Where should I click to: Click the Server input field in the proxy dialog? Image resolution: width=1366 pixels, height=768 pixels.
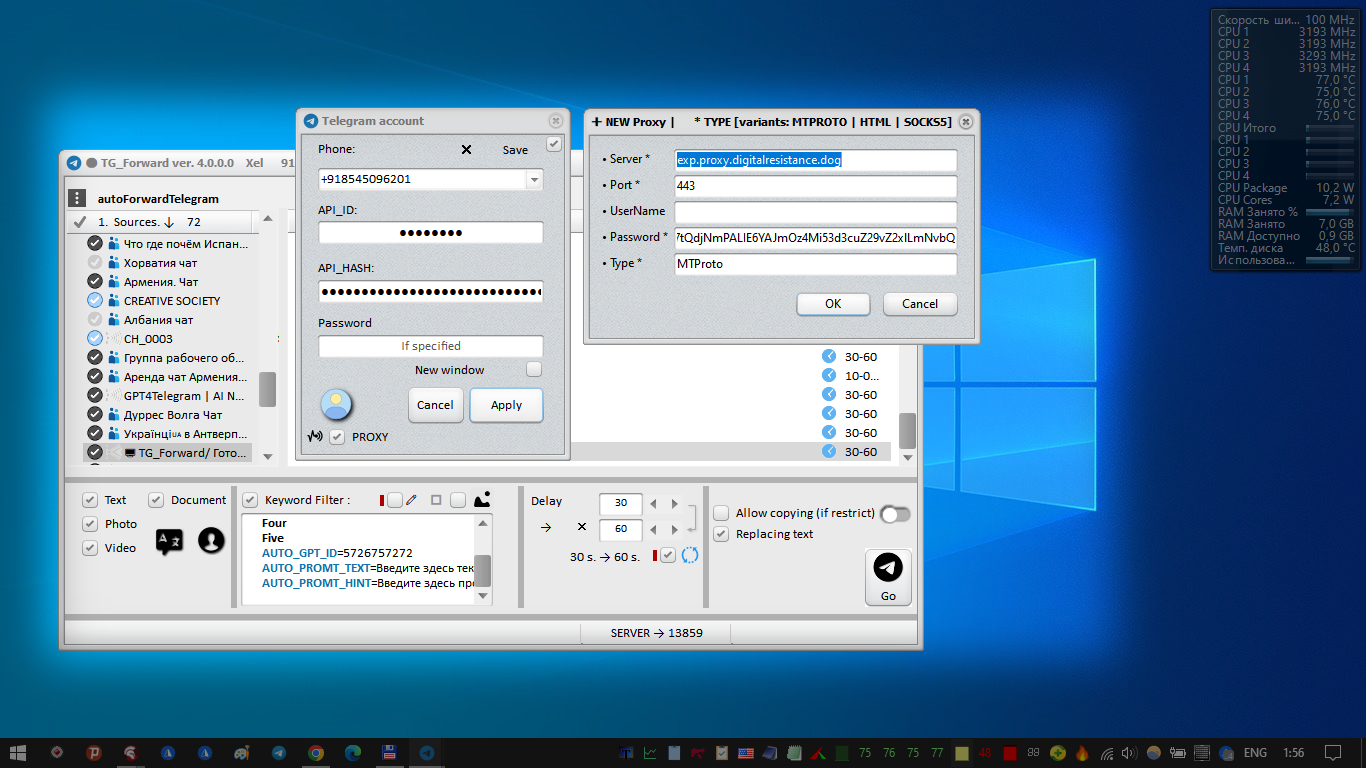(815, 159)
